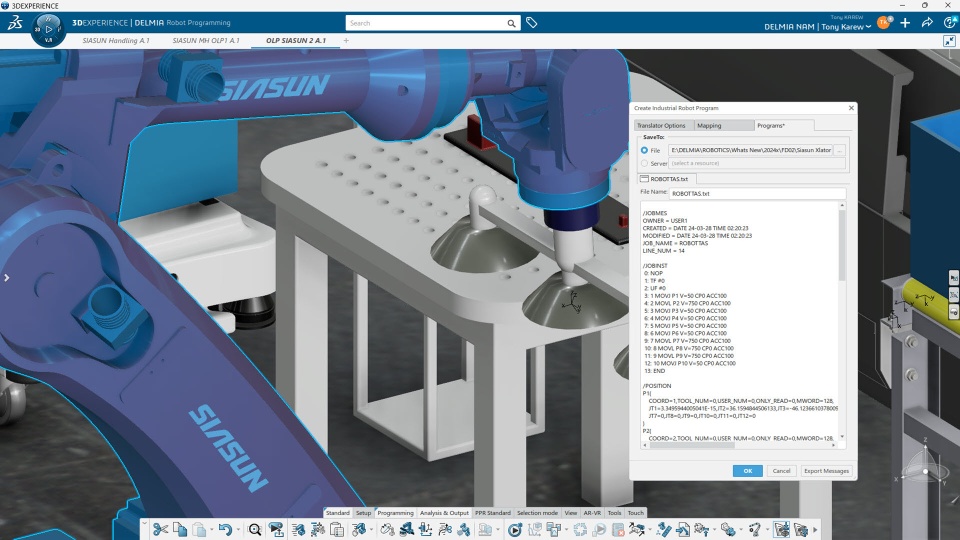Expand the bottom toolbar left chevron
Screen dimensions: 960x540
[x=144, y=523]
